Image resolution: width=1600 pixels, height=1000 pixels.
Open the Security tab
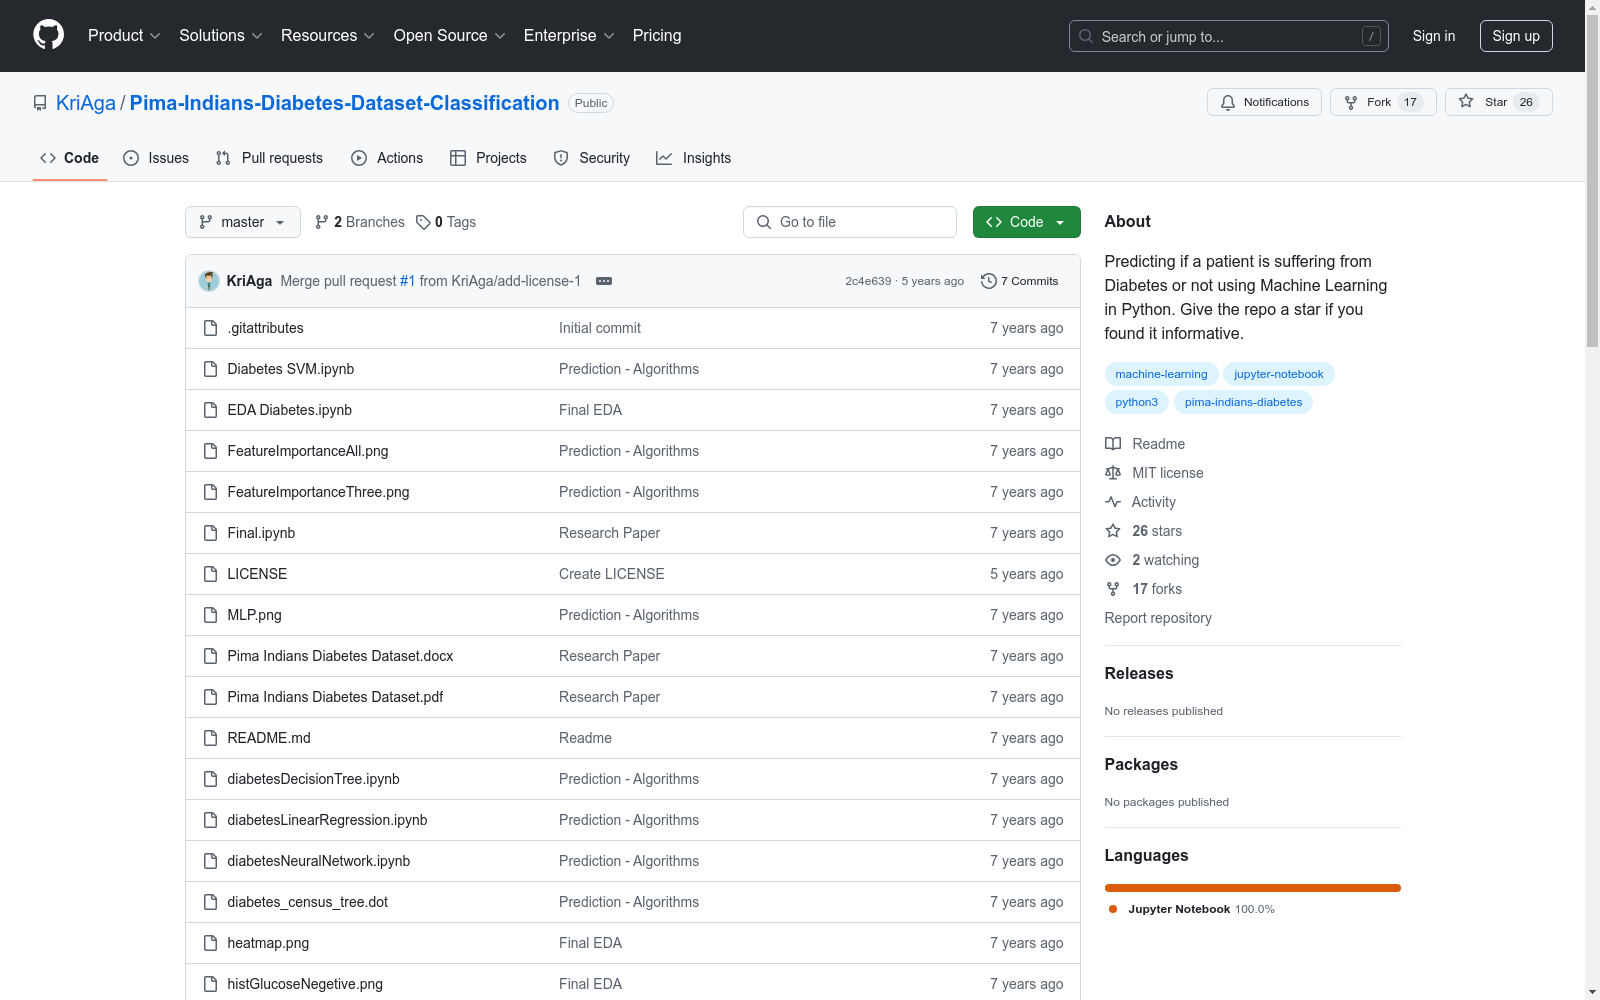(592, 158)
